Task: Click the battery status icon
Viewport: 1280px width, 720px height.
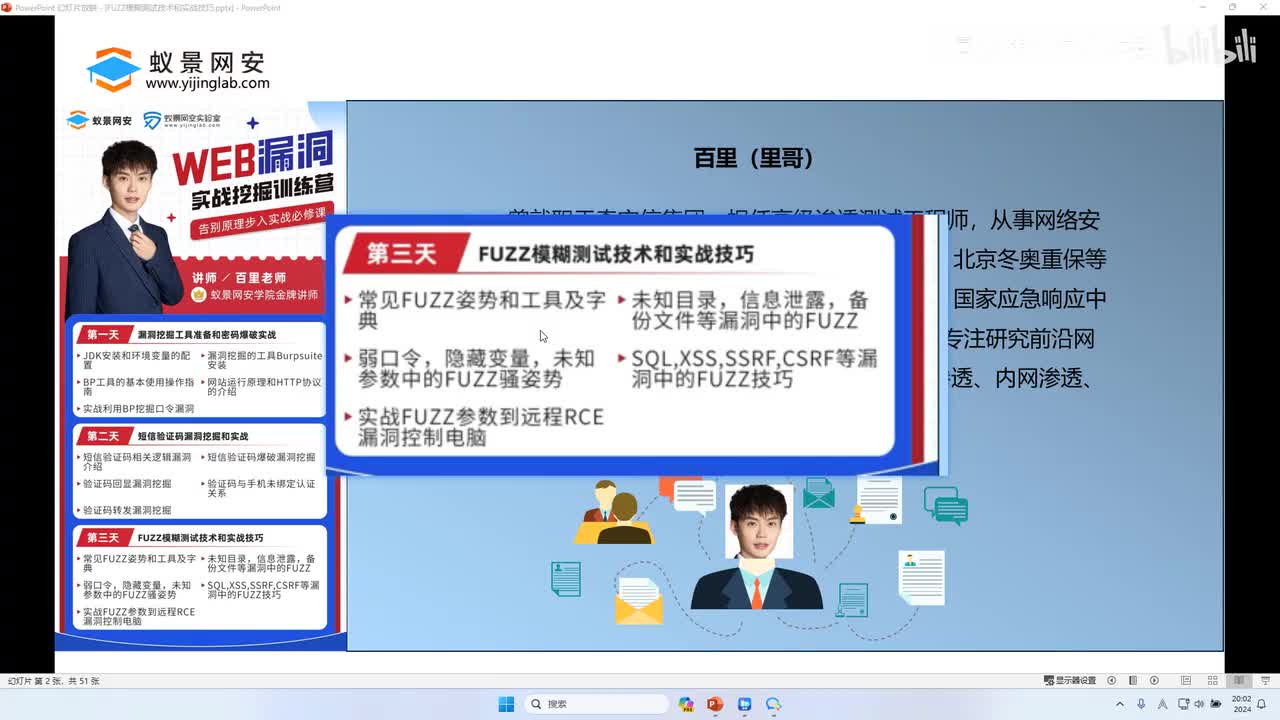Action: (x=1216, y=704)
